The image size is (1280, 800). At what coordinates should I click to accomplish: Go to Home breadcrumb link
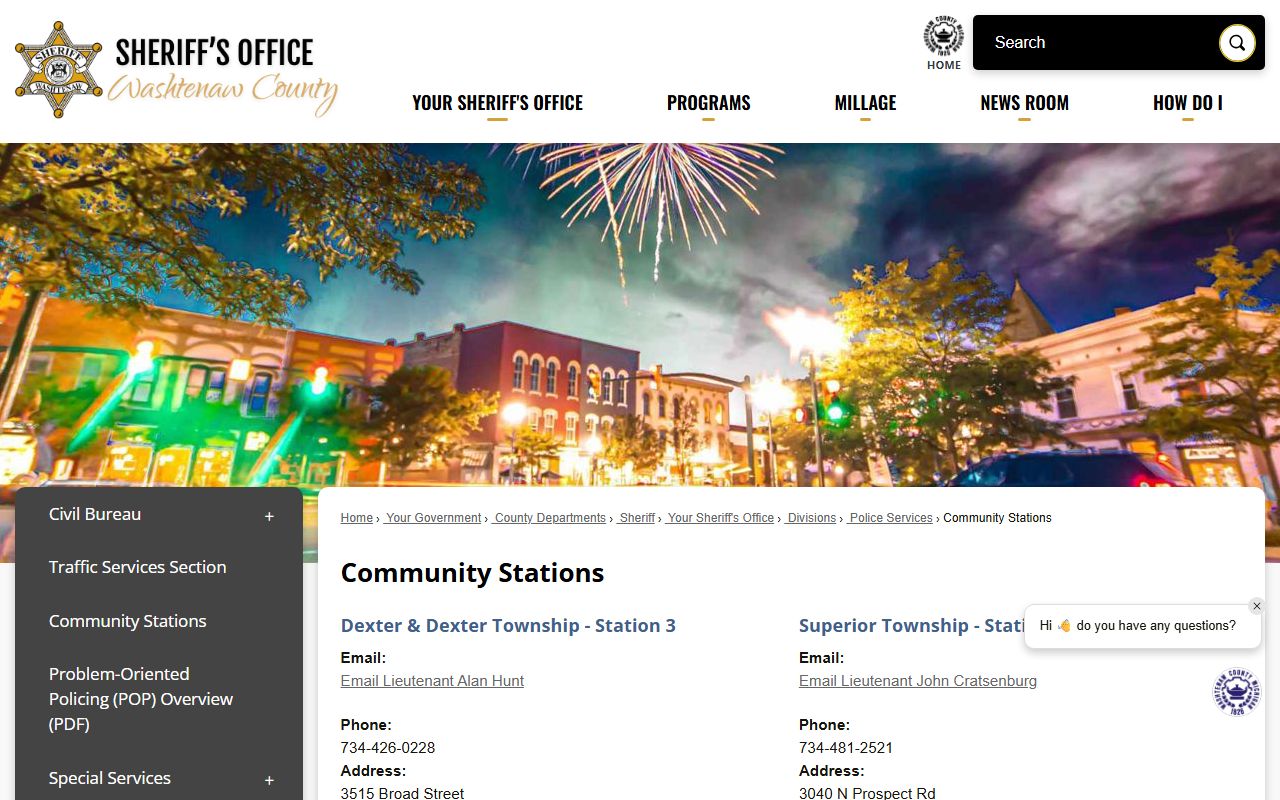(357, 518)
